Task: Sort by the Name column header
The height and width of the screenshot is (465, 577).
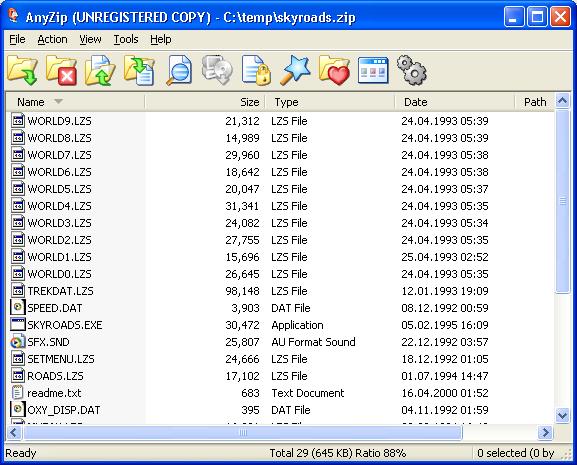Action: click(75, 102)
